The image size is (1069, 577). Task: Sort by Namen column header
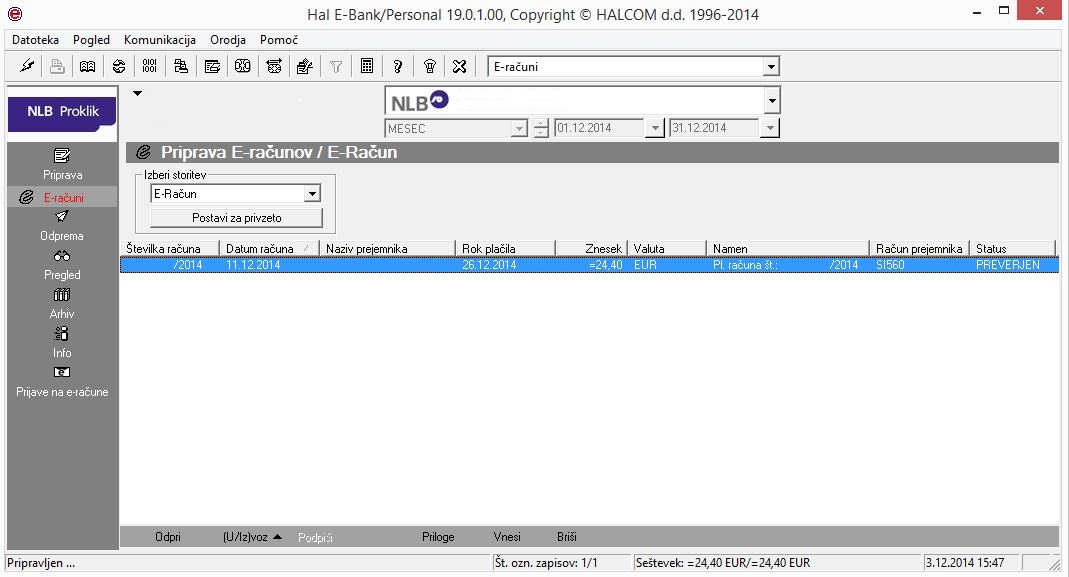788,248
